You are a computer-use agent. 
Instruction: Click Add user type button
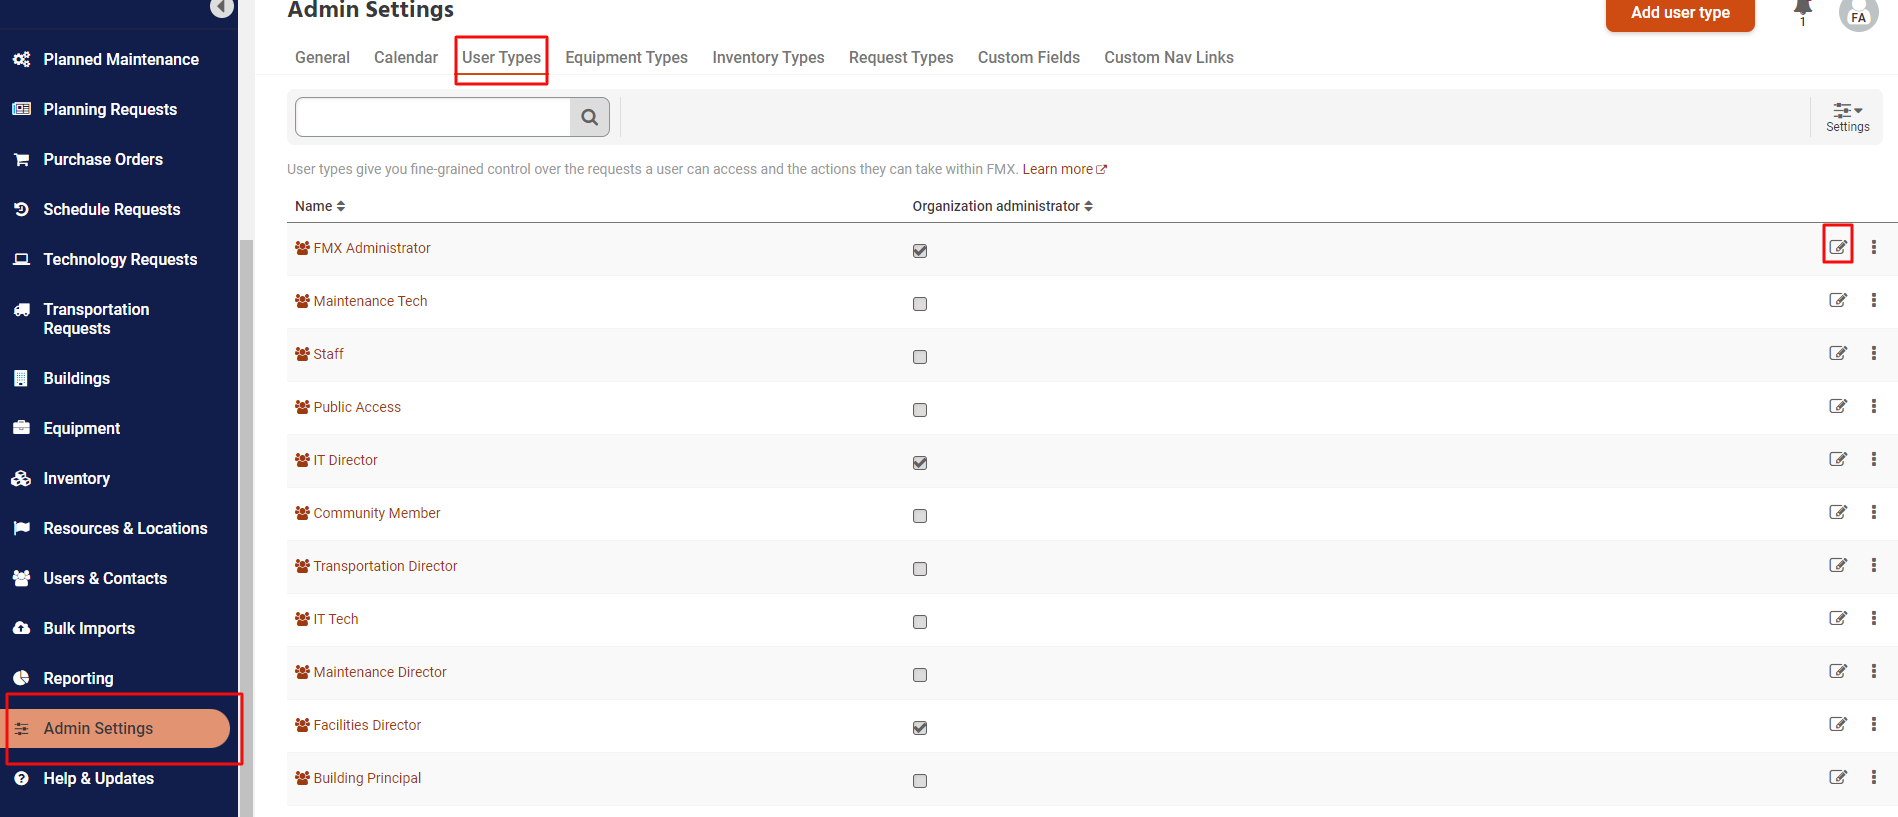1679,13
